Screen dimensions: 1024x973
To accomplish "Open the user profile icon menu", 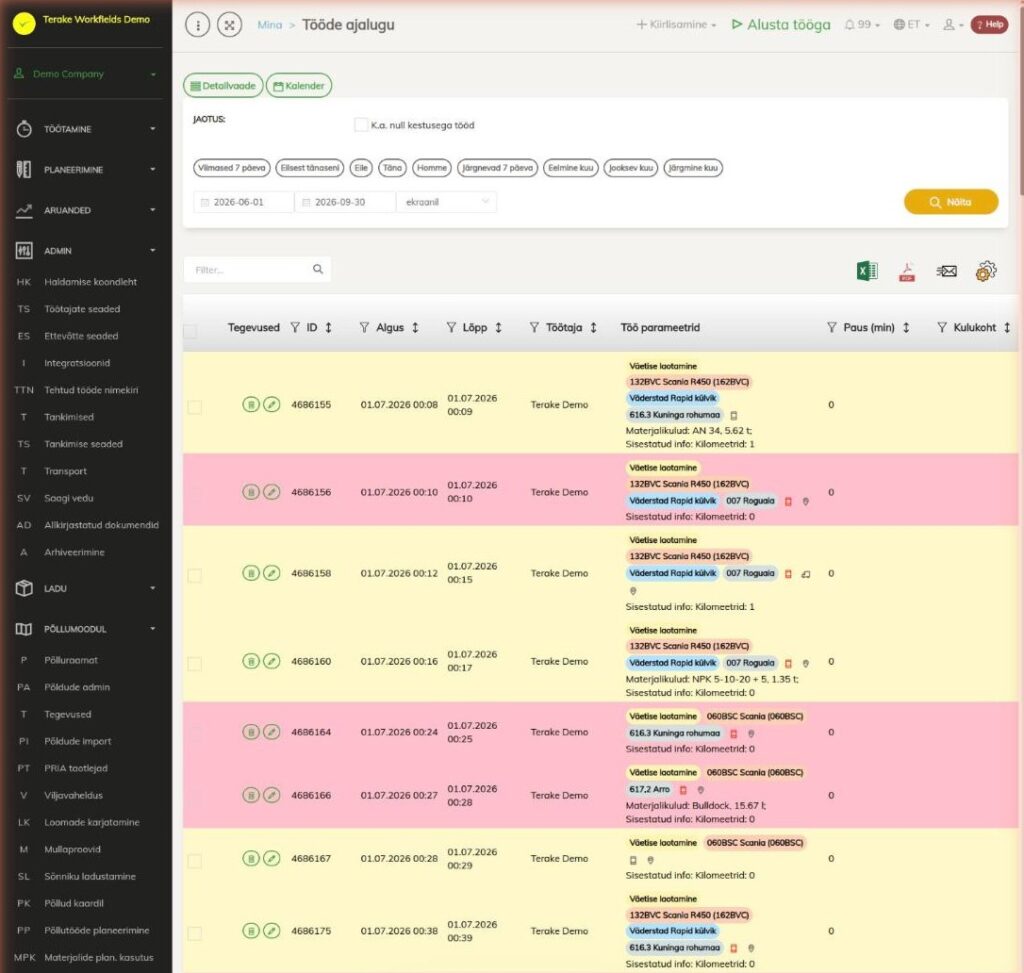I will coord(953,25).
